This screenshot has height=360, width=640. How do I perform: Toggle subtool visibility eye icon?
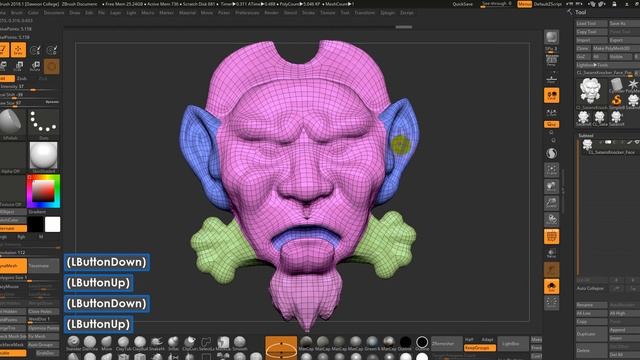(637, 142)
